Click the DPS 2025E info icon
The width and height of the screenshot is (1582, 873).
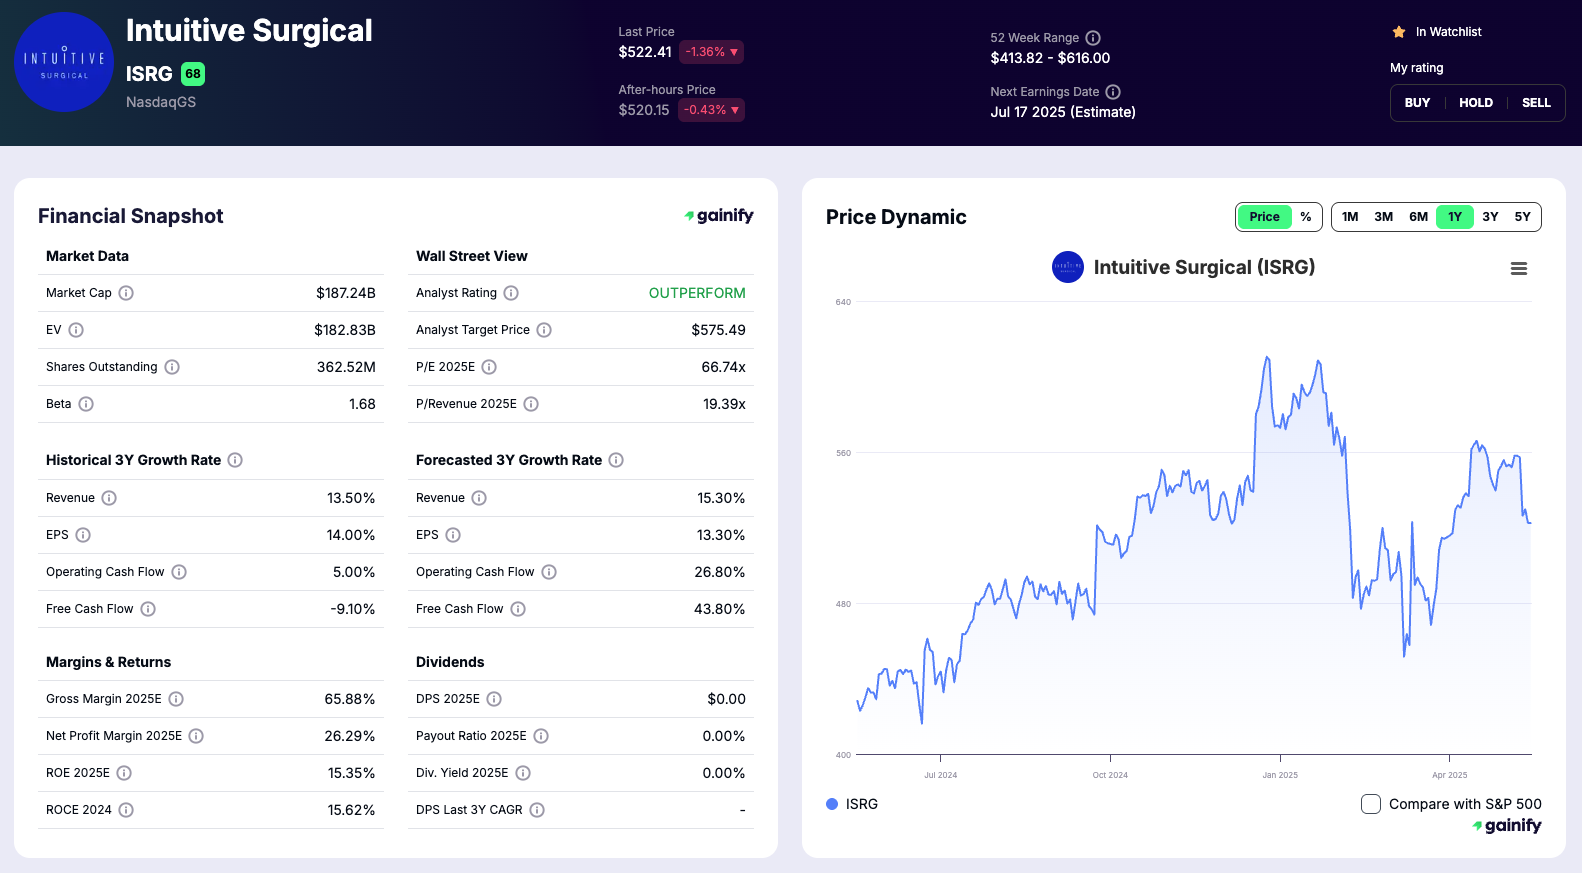click(494, 699)
